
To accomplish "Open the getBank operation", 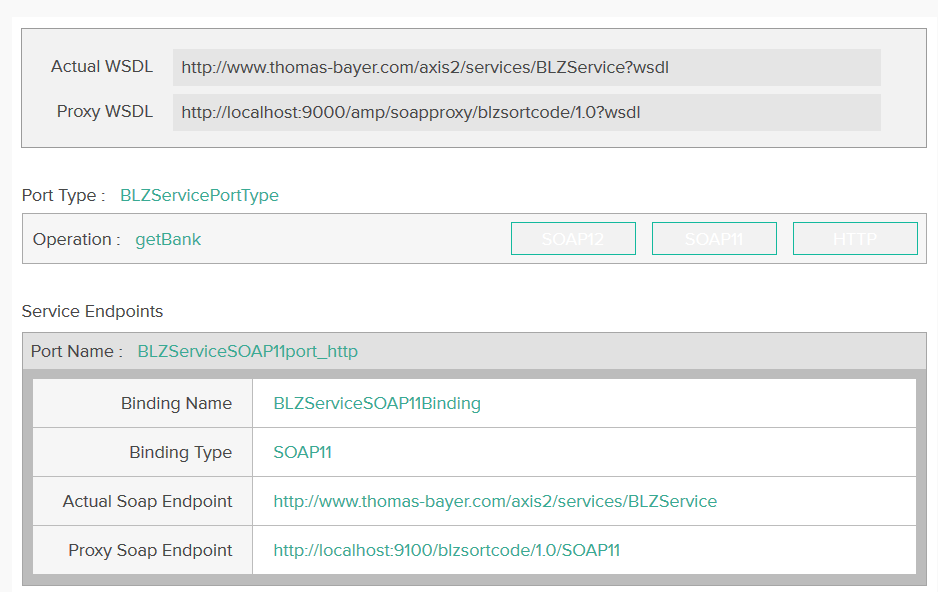I will 168,240.
